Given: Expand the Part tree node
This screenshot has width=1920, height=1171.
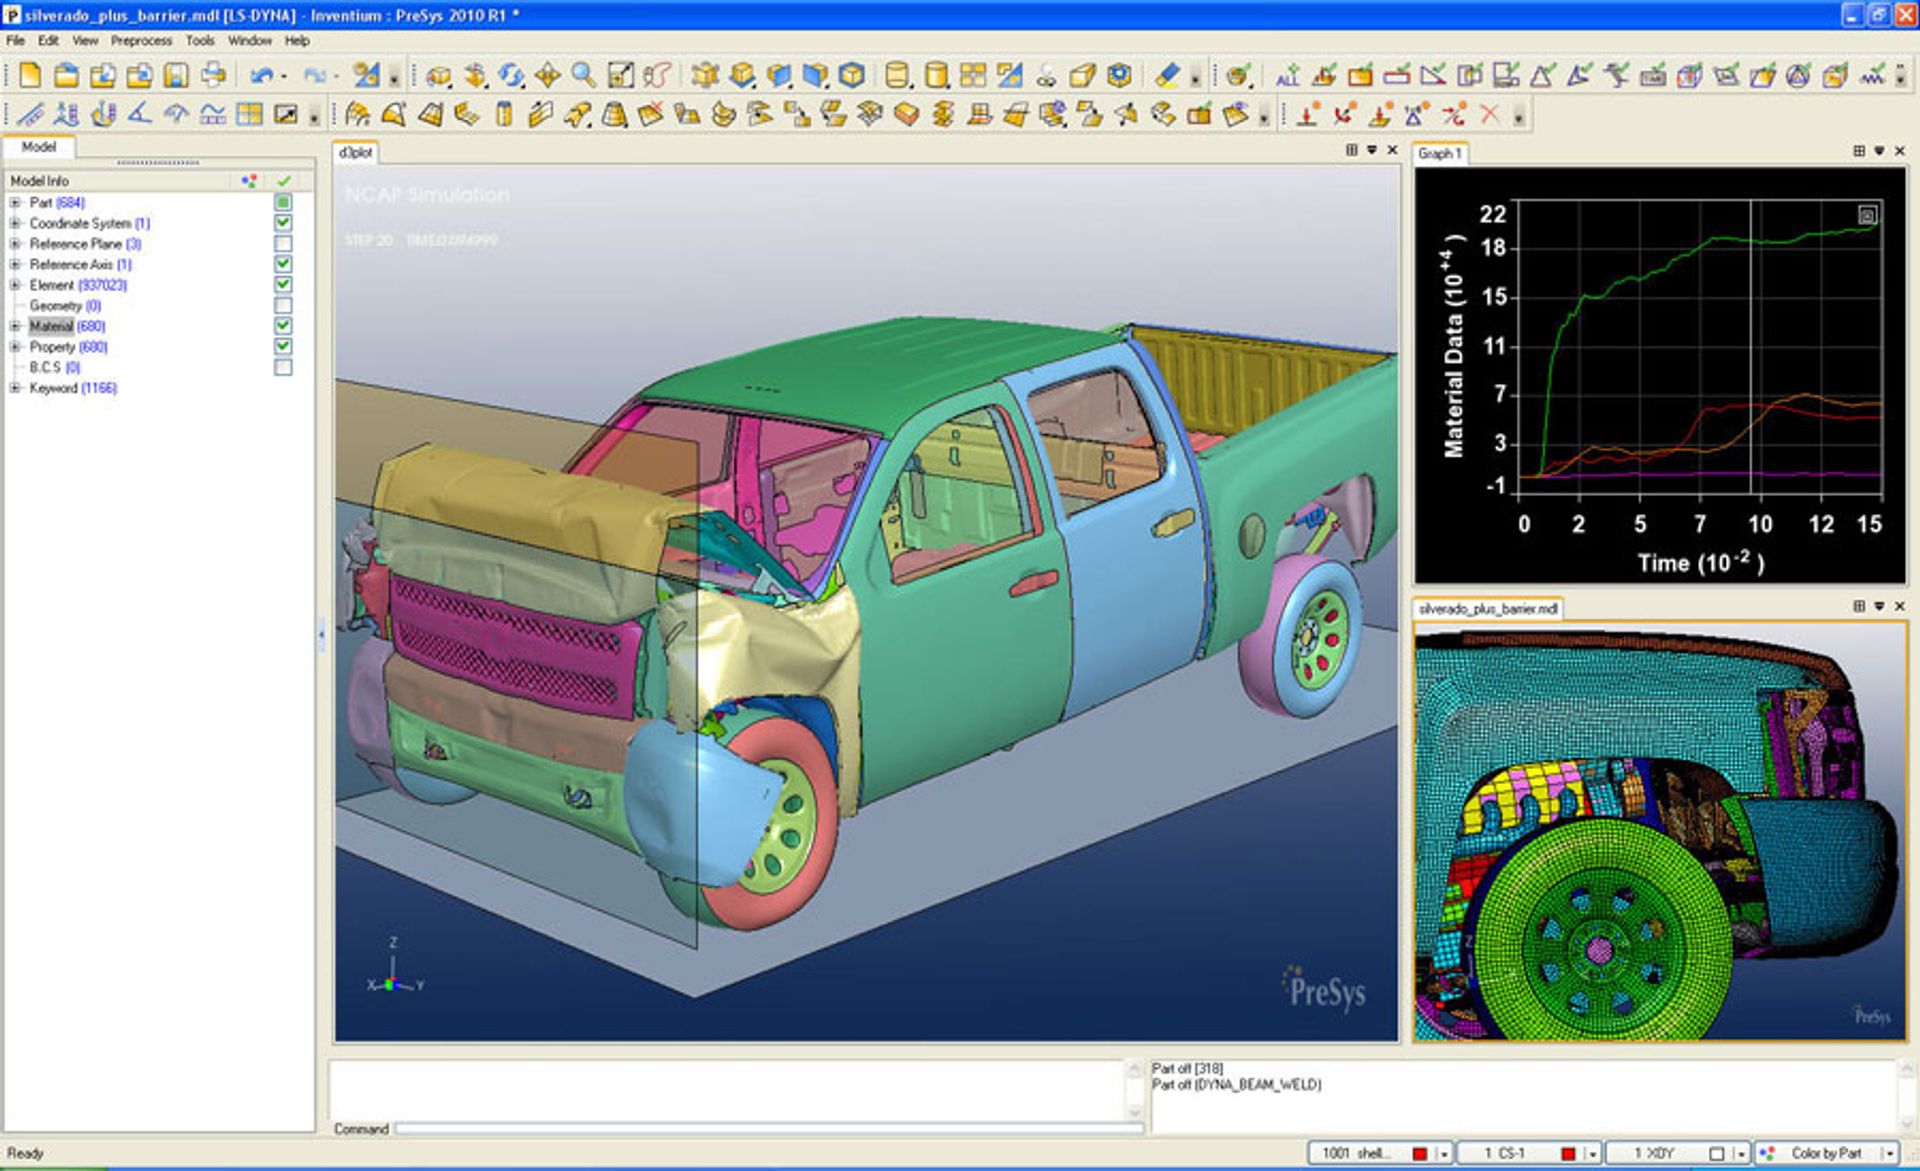Looking at the screenshot, I should click(15, 203).
